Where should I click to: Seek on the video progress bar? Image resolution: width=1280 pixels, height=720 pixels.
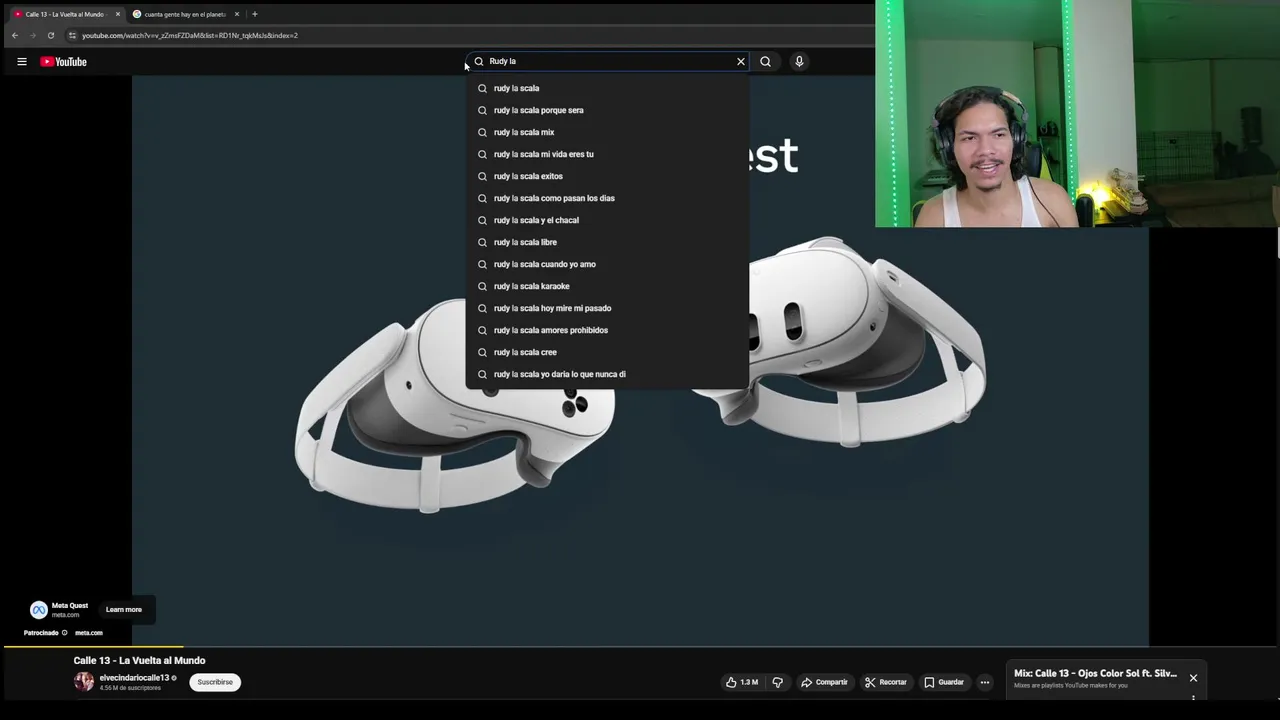(640, 647)
